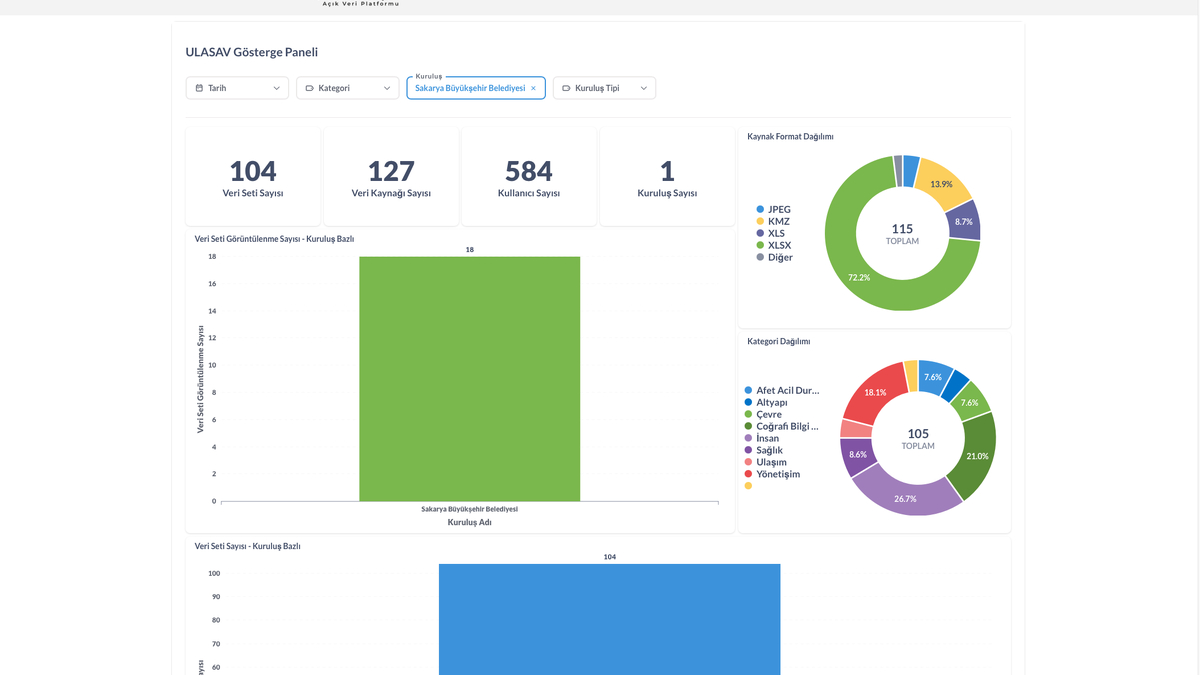1200x675 pixels.
Task: Toggle the Afet Acil Dur... legend entry
Action: [782, 390]
